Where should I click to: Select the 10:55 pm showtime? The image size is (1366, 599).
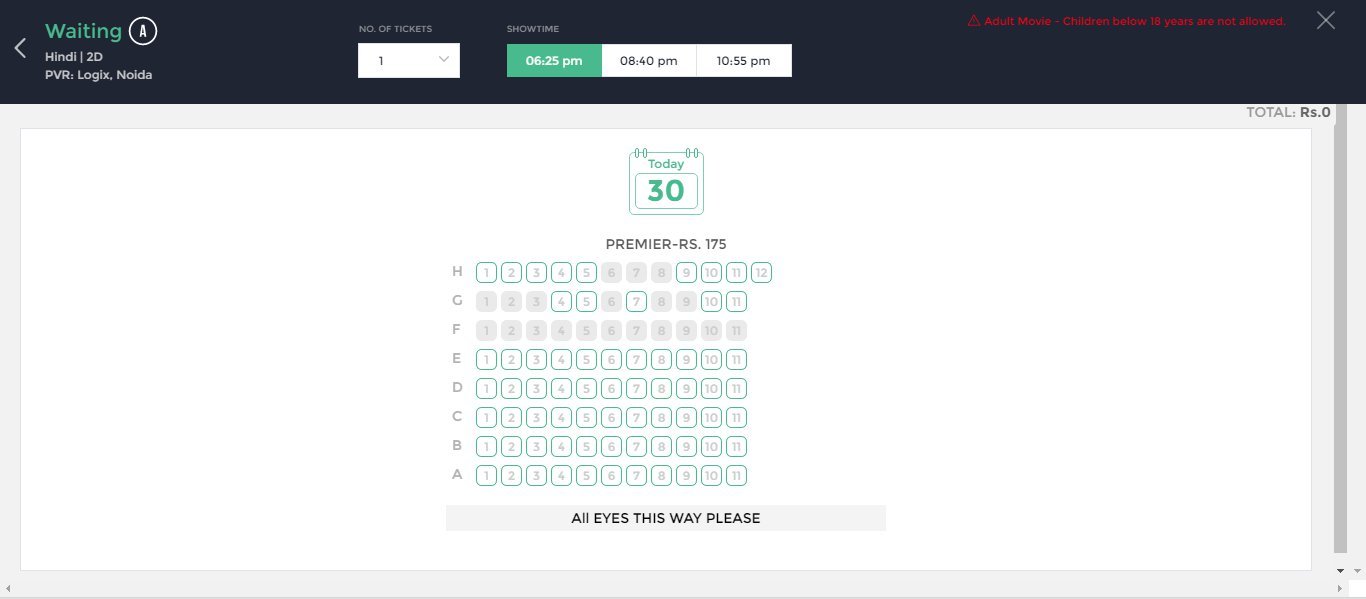(743, 60)
